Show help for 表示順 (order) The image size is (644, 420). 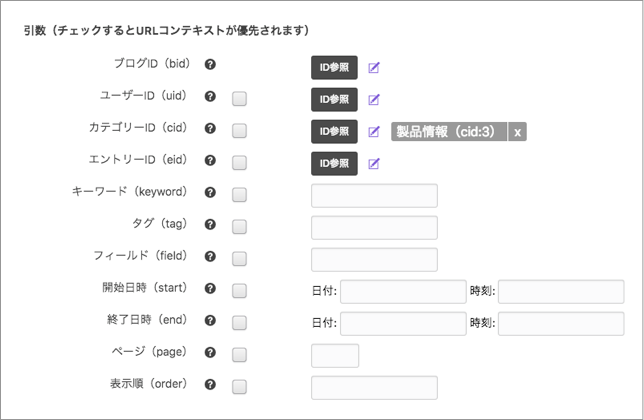[x=211, y=384]
